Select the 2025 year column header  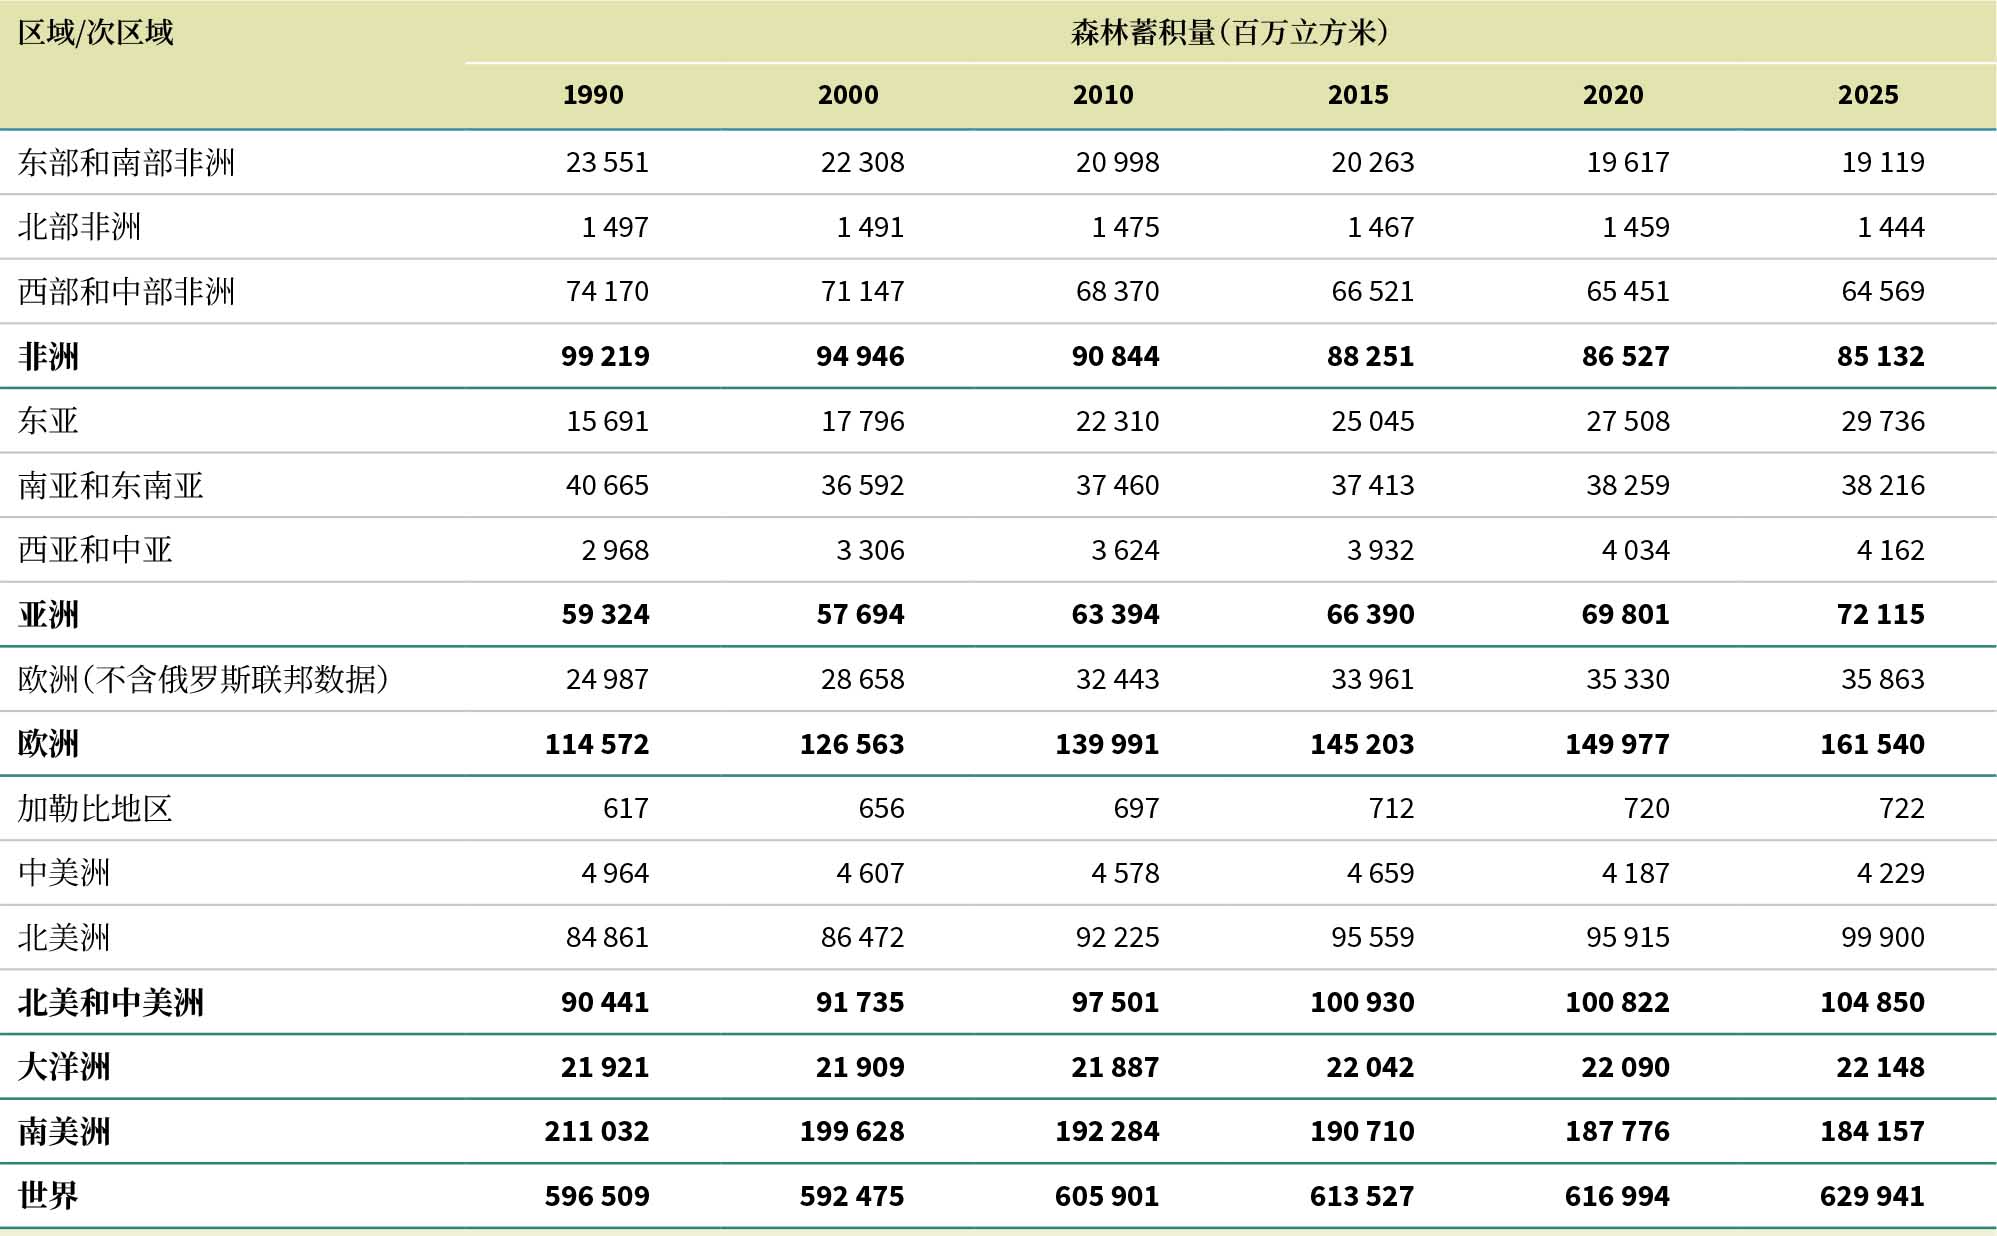tap(1868, 95)
